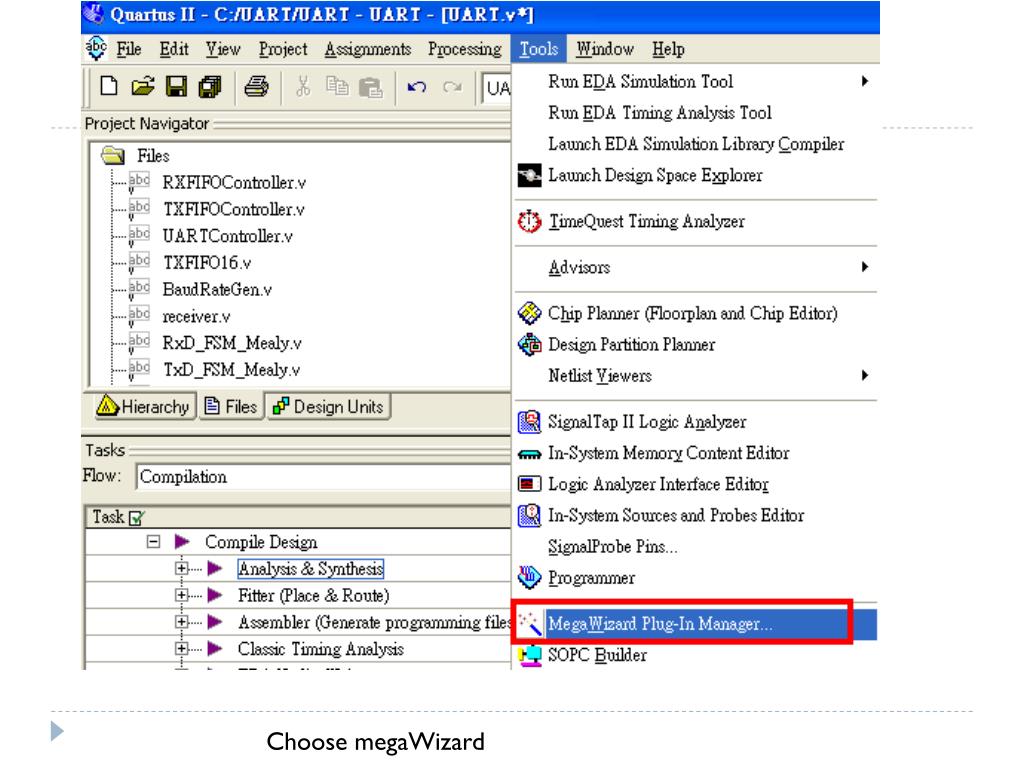Expand the Fitter (Place & Route) task

point(182,595)
